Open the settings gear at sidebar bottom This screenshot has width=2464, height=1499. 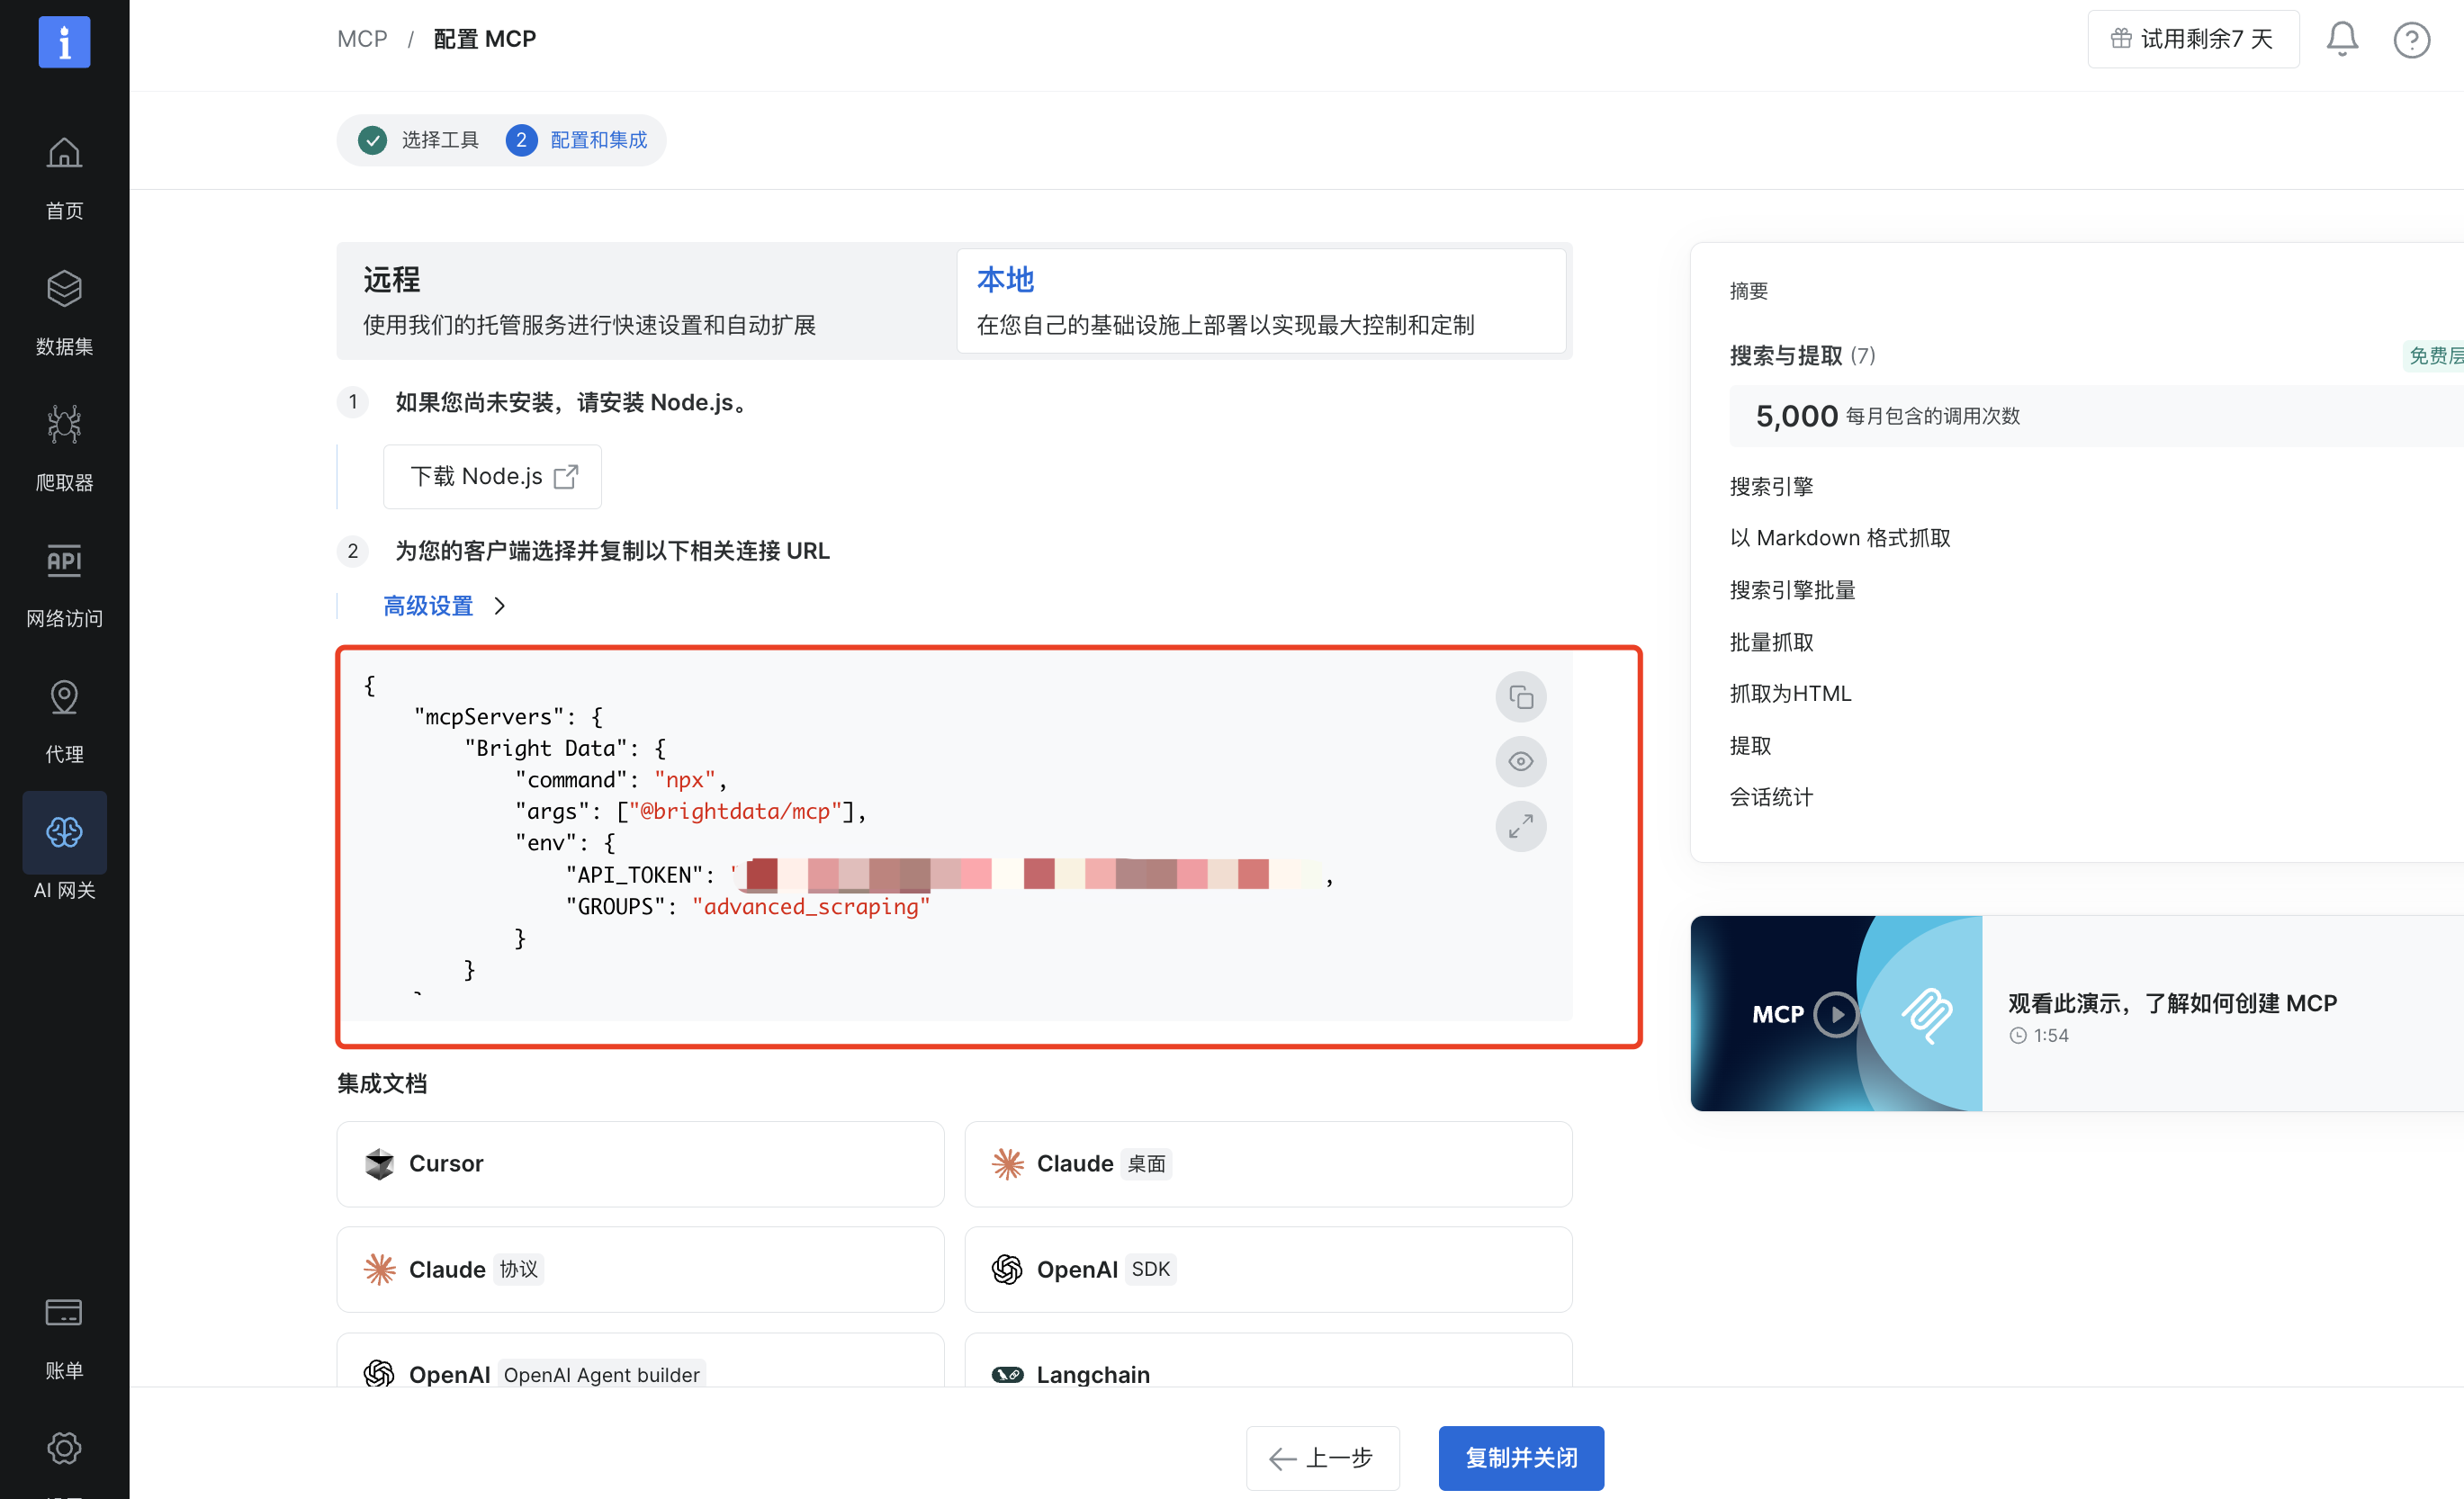pyautogui.click(x=64, y=1447)
